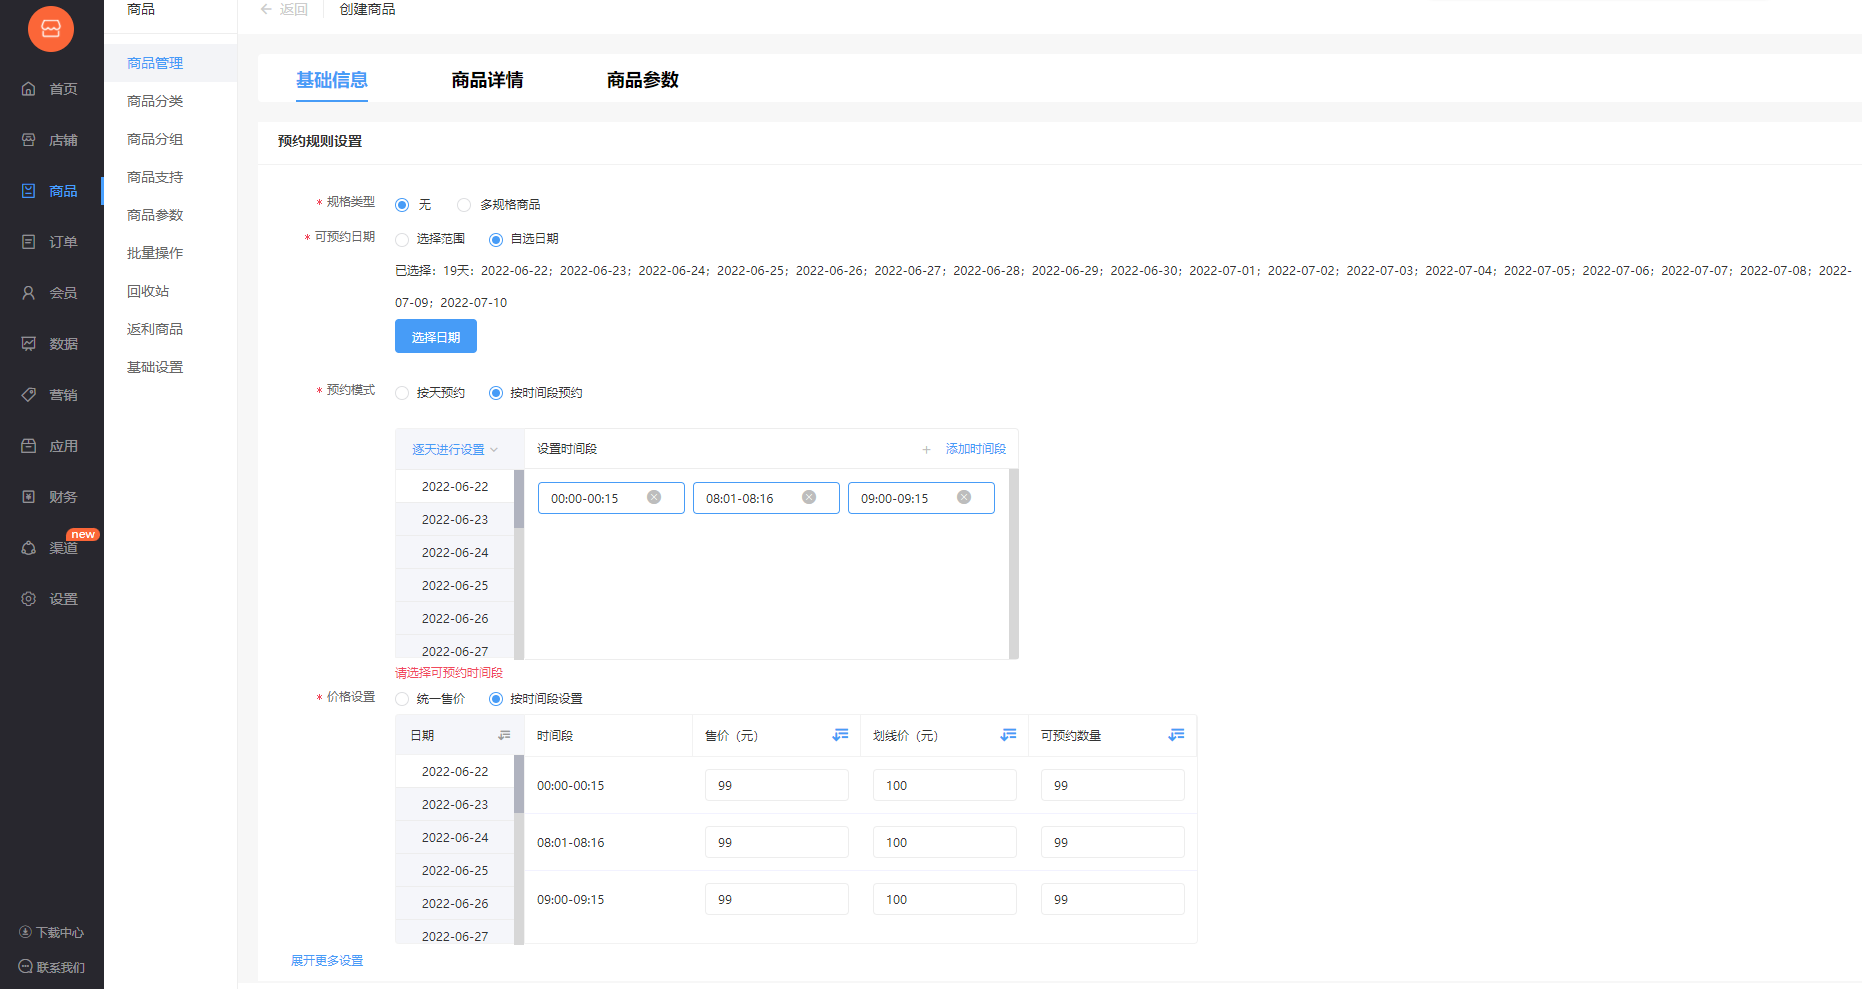This screenshot has width=1862, height=989.
Task: Open the 渠道 channel icon in sidebar
Action: tap(29, 548)
